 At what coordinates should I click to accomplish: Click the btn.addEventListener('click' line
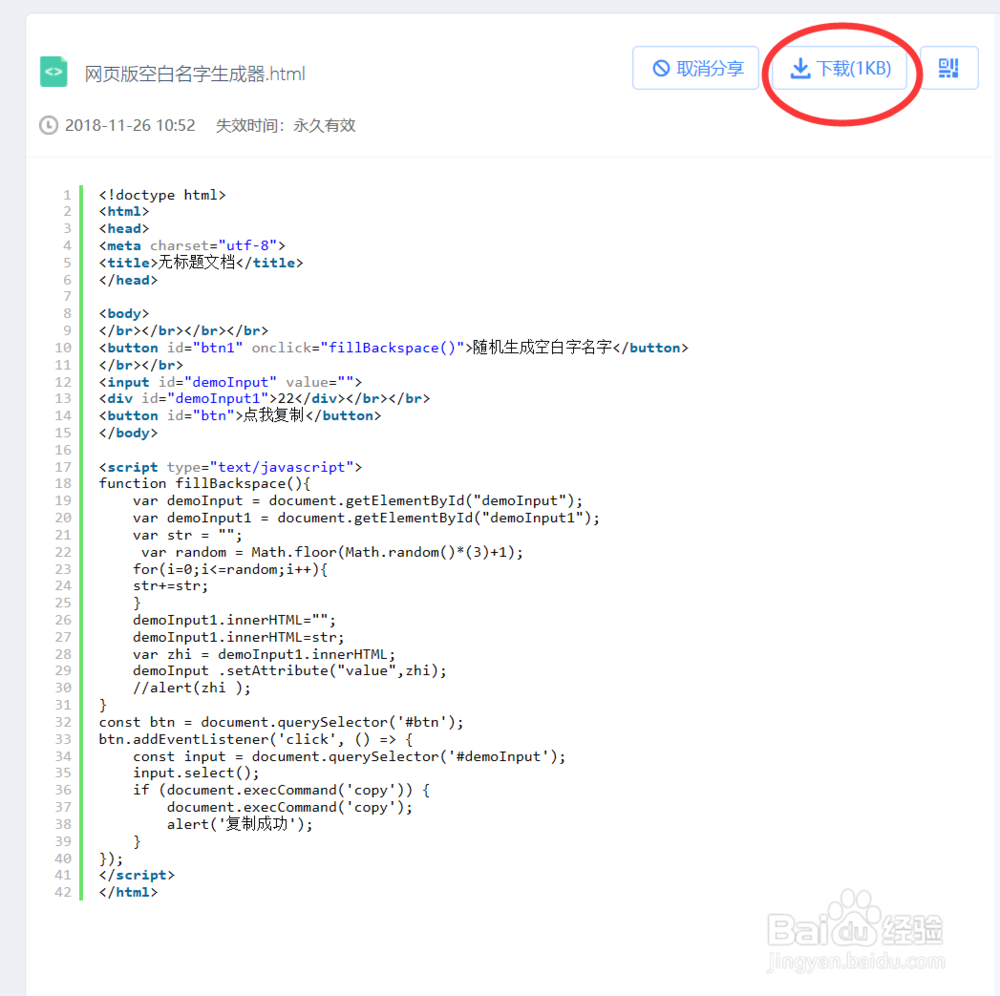(x=256, y=739)
